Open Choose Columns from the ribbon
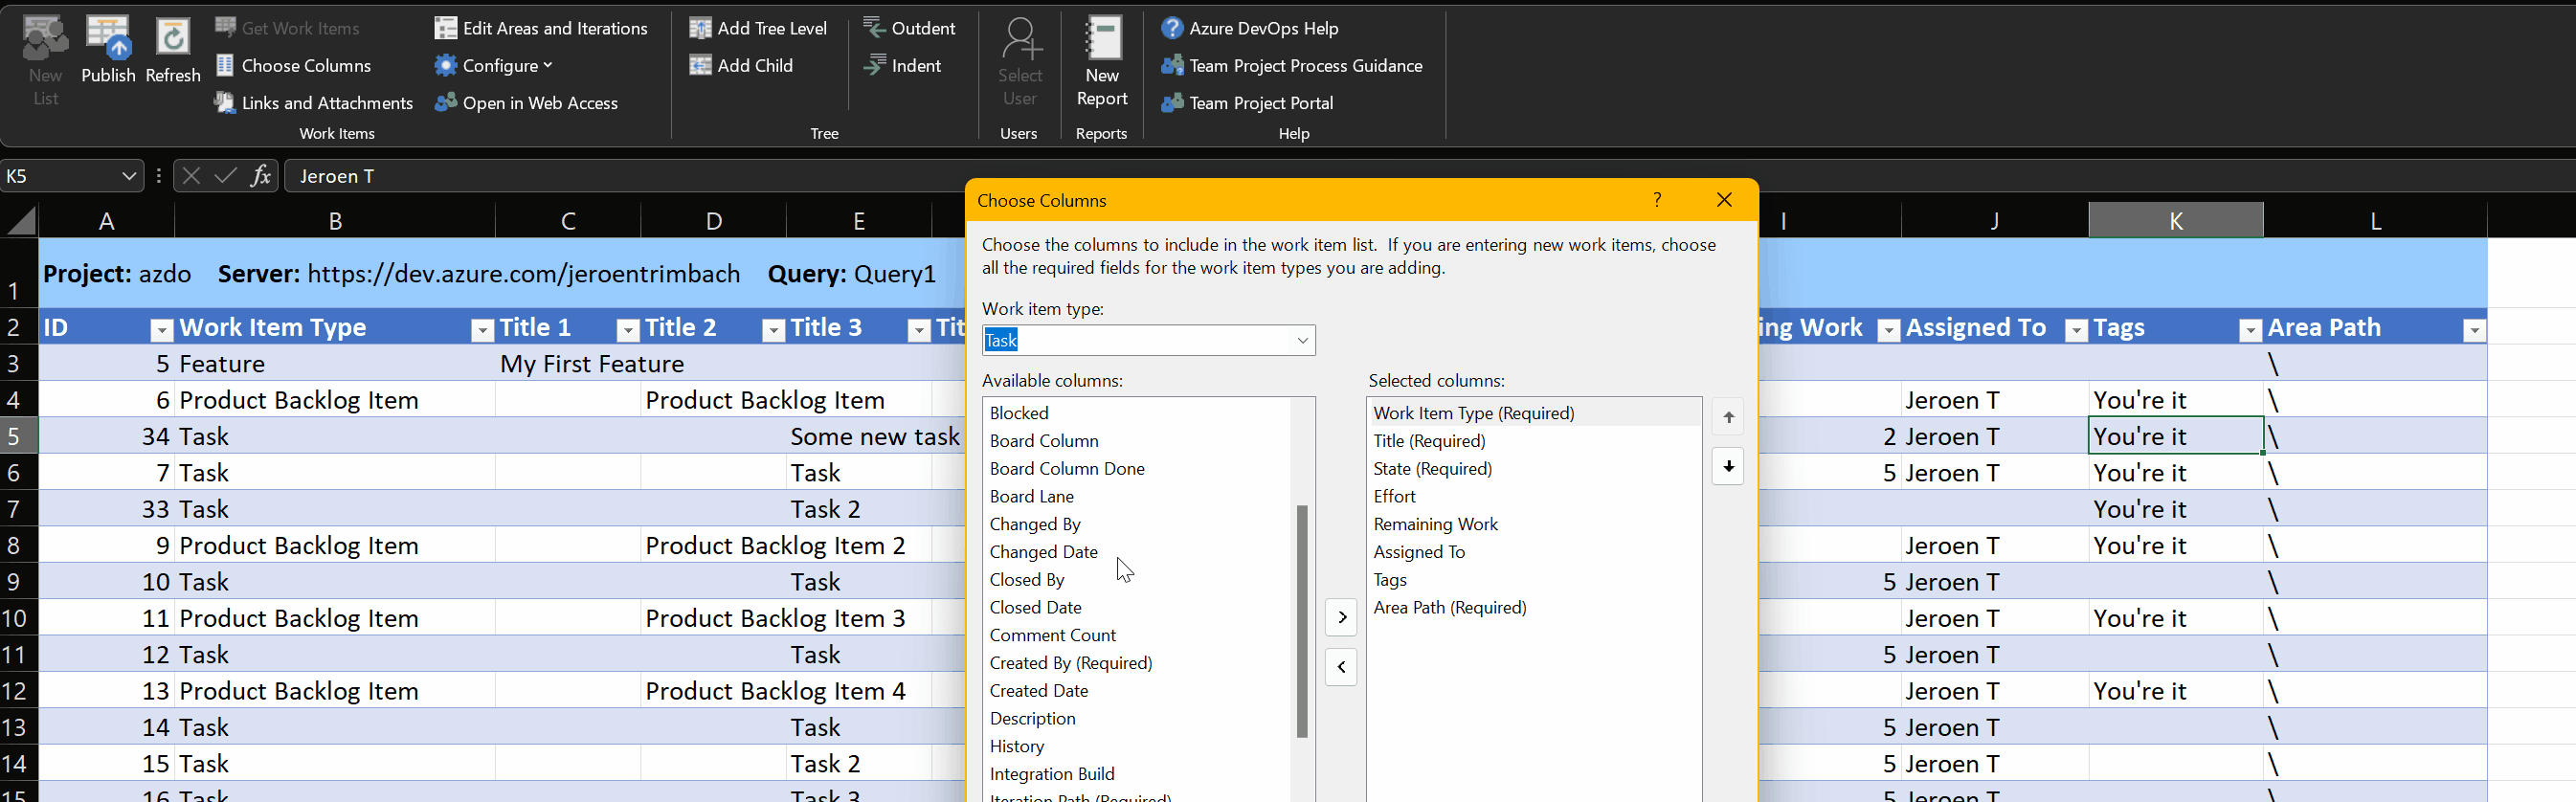 [294, 65]
